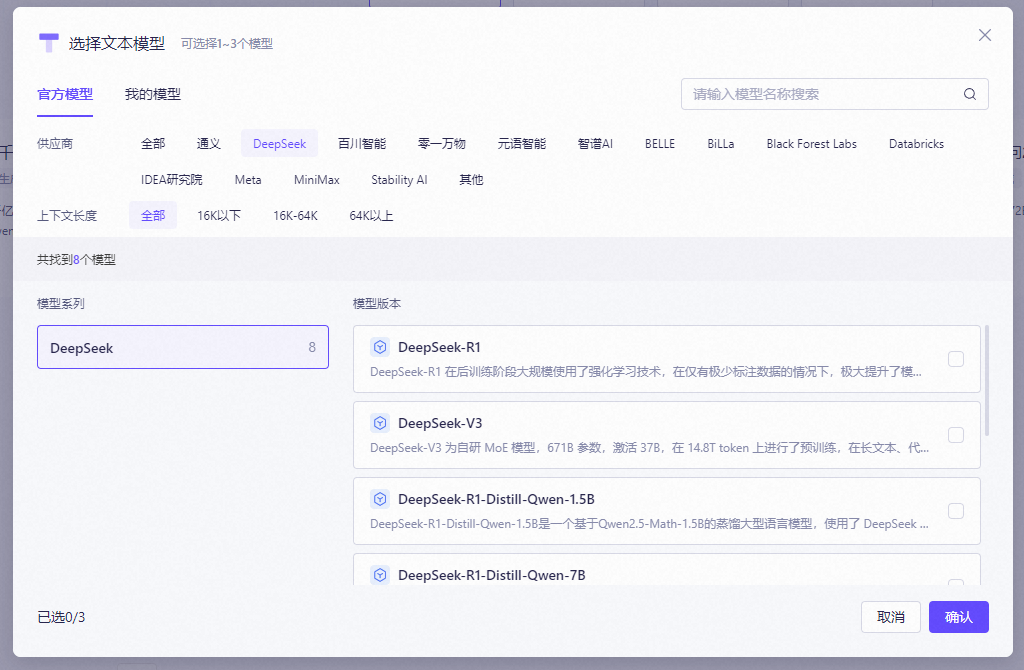Filter supplier by Stability AI
The width and height of the screenshot is (1024, 670).
pos(399,180)
